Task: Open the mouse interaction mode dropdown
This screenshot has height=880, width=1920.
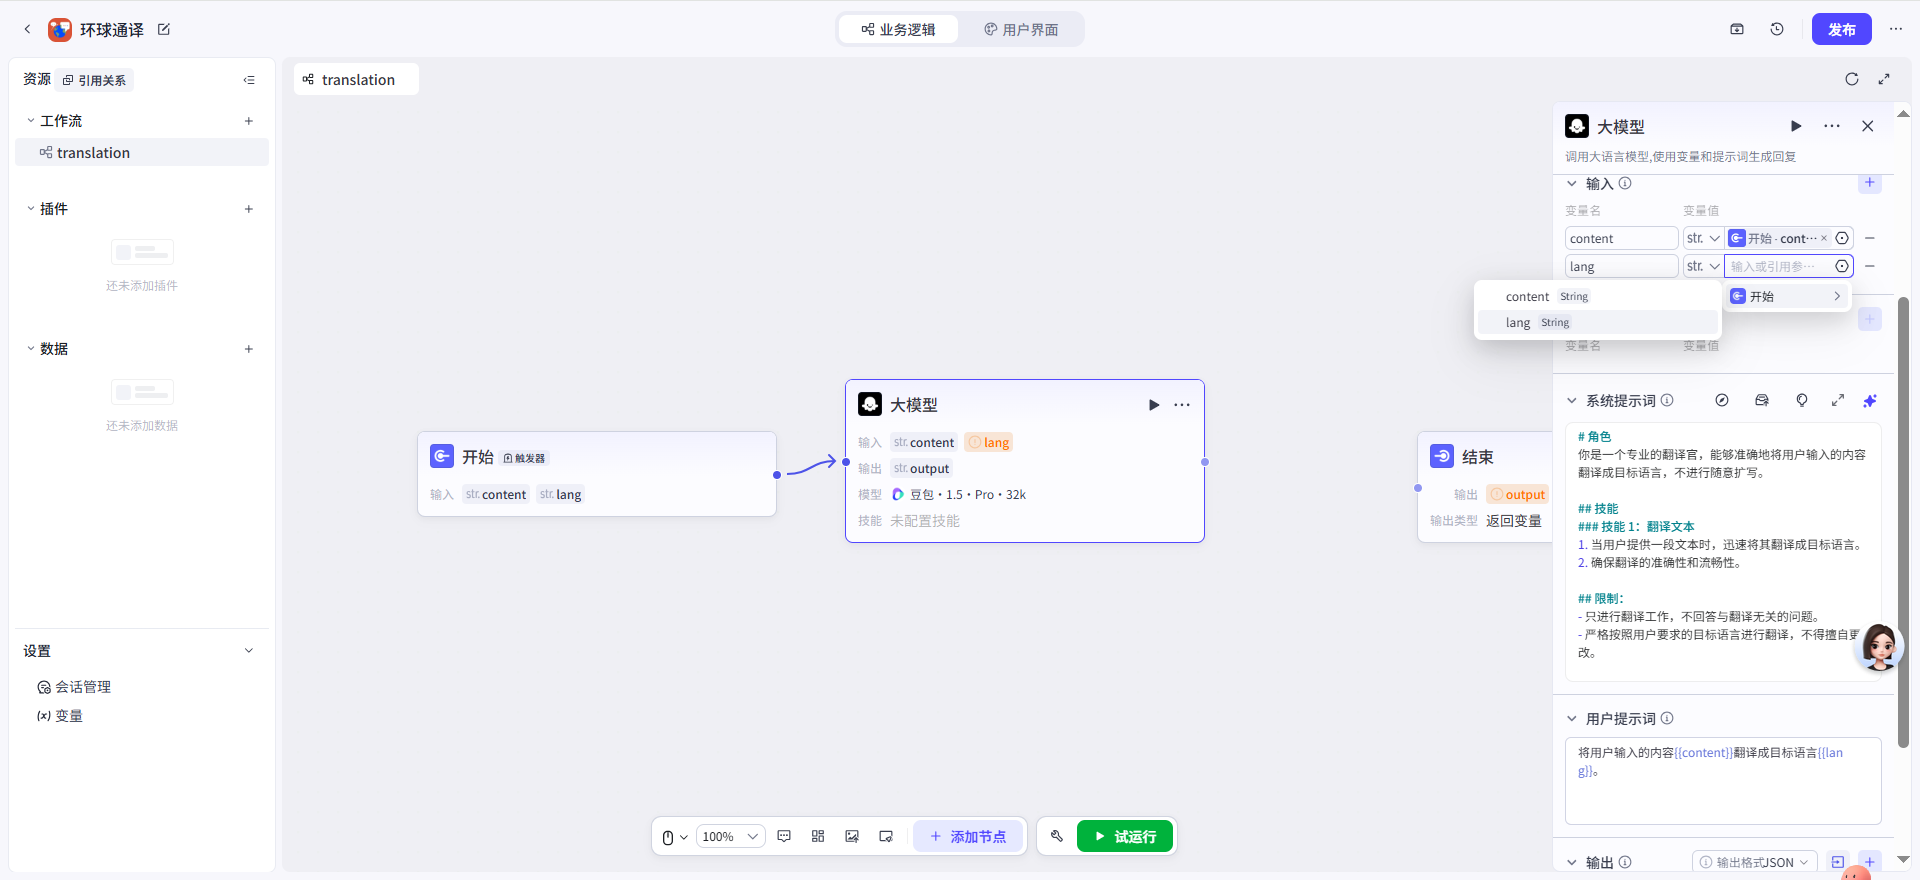Action: tap(675, 837)
